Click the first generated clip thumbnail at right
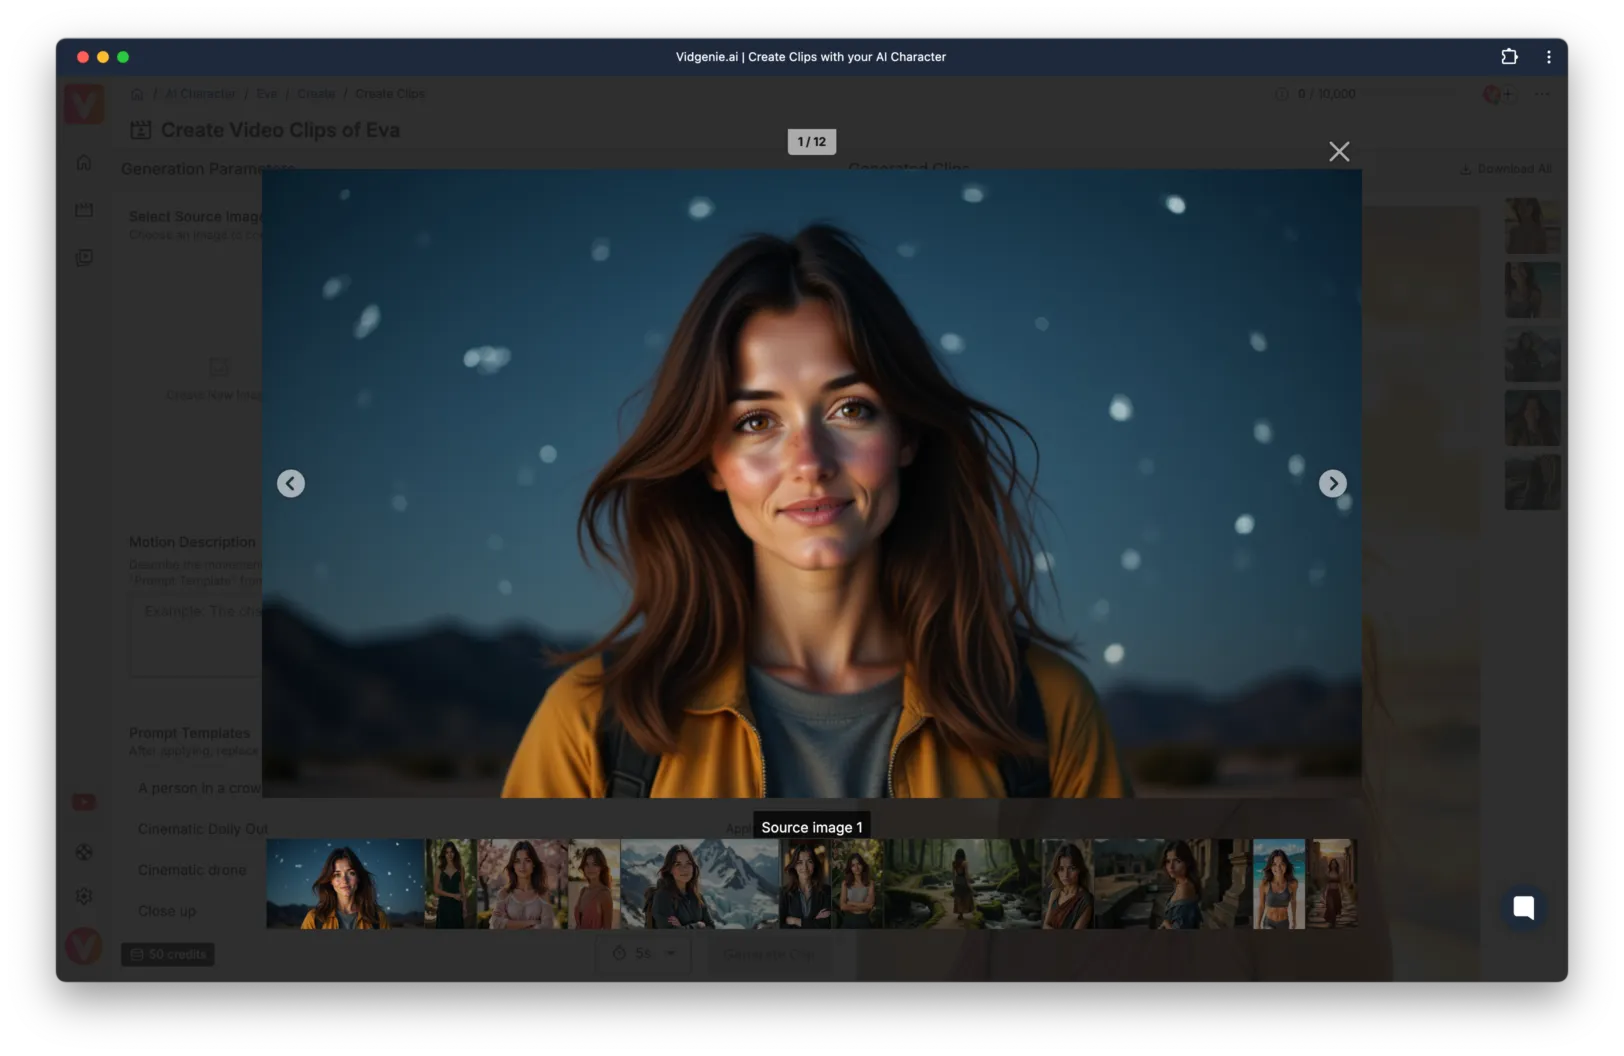Viewport: 1624px width, 1056px height. [1532, 226]
